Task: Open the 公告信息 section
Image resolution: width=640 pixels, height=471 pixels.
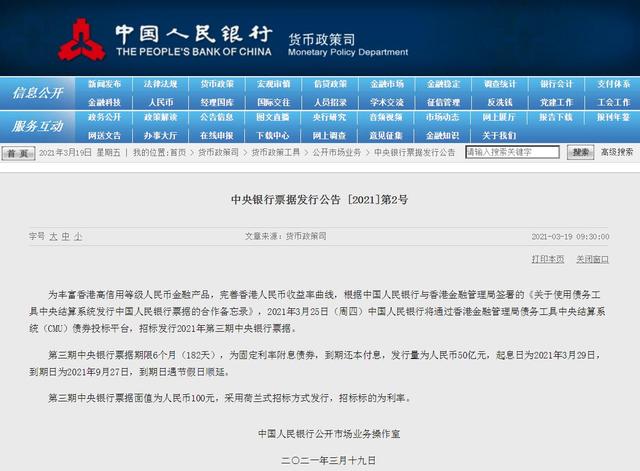Action: pos(217,117)
